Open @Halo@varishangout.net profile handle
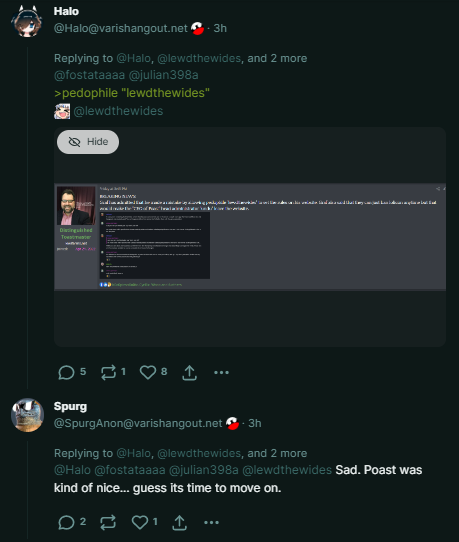 (121, 28)
